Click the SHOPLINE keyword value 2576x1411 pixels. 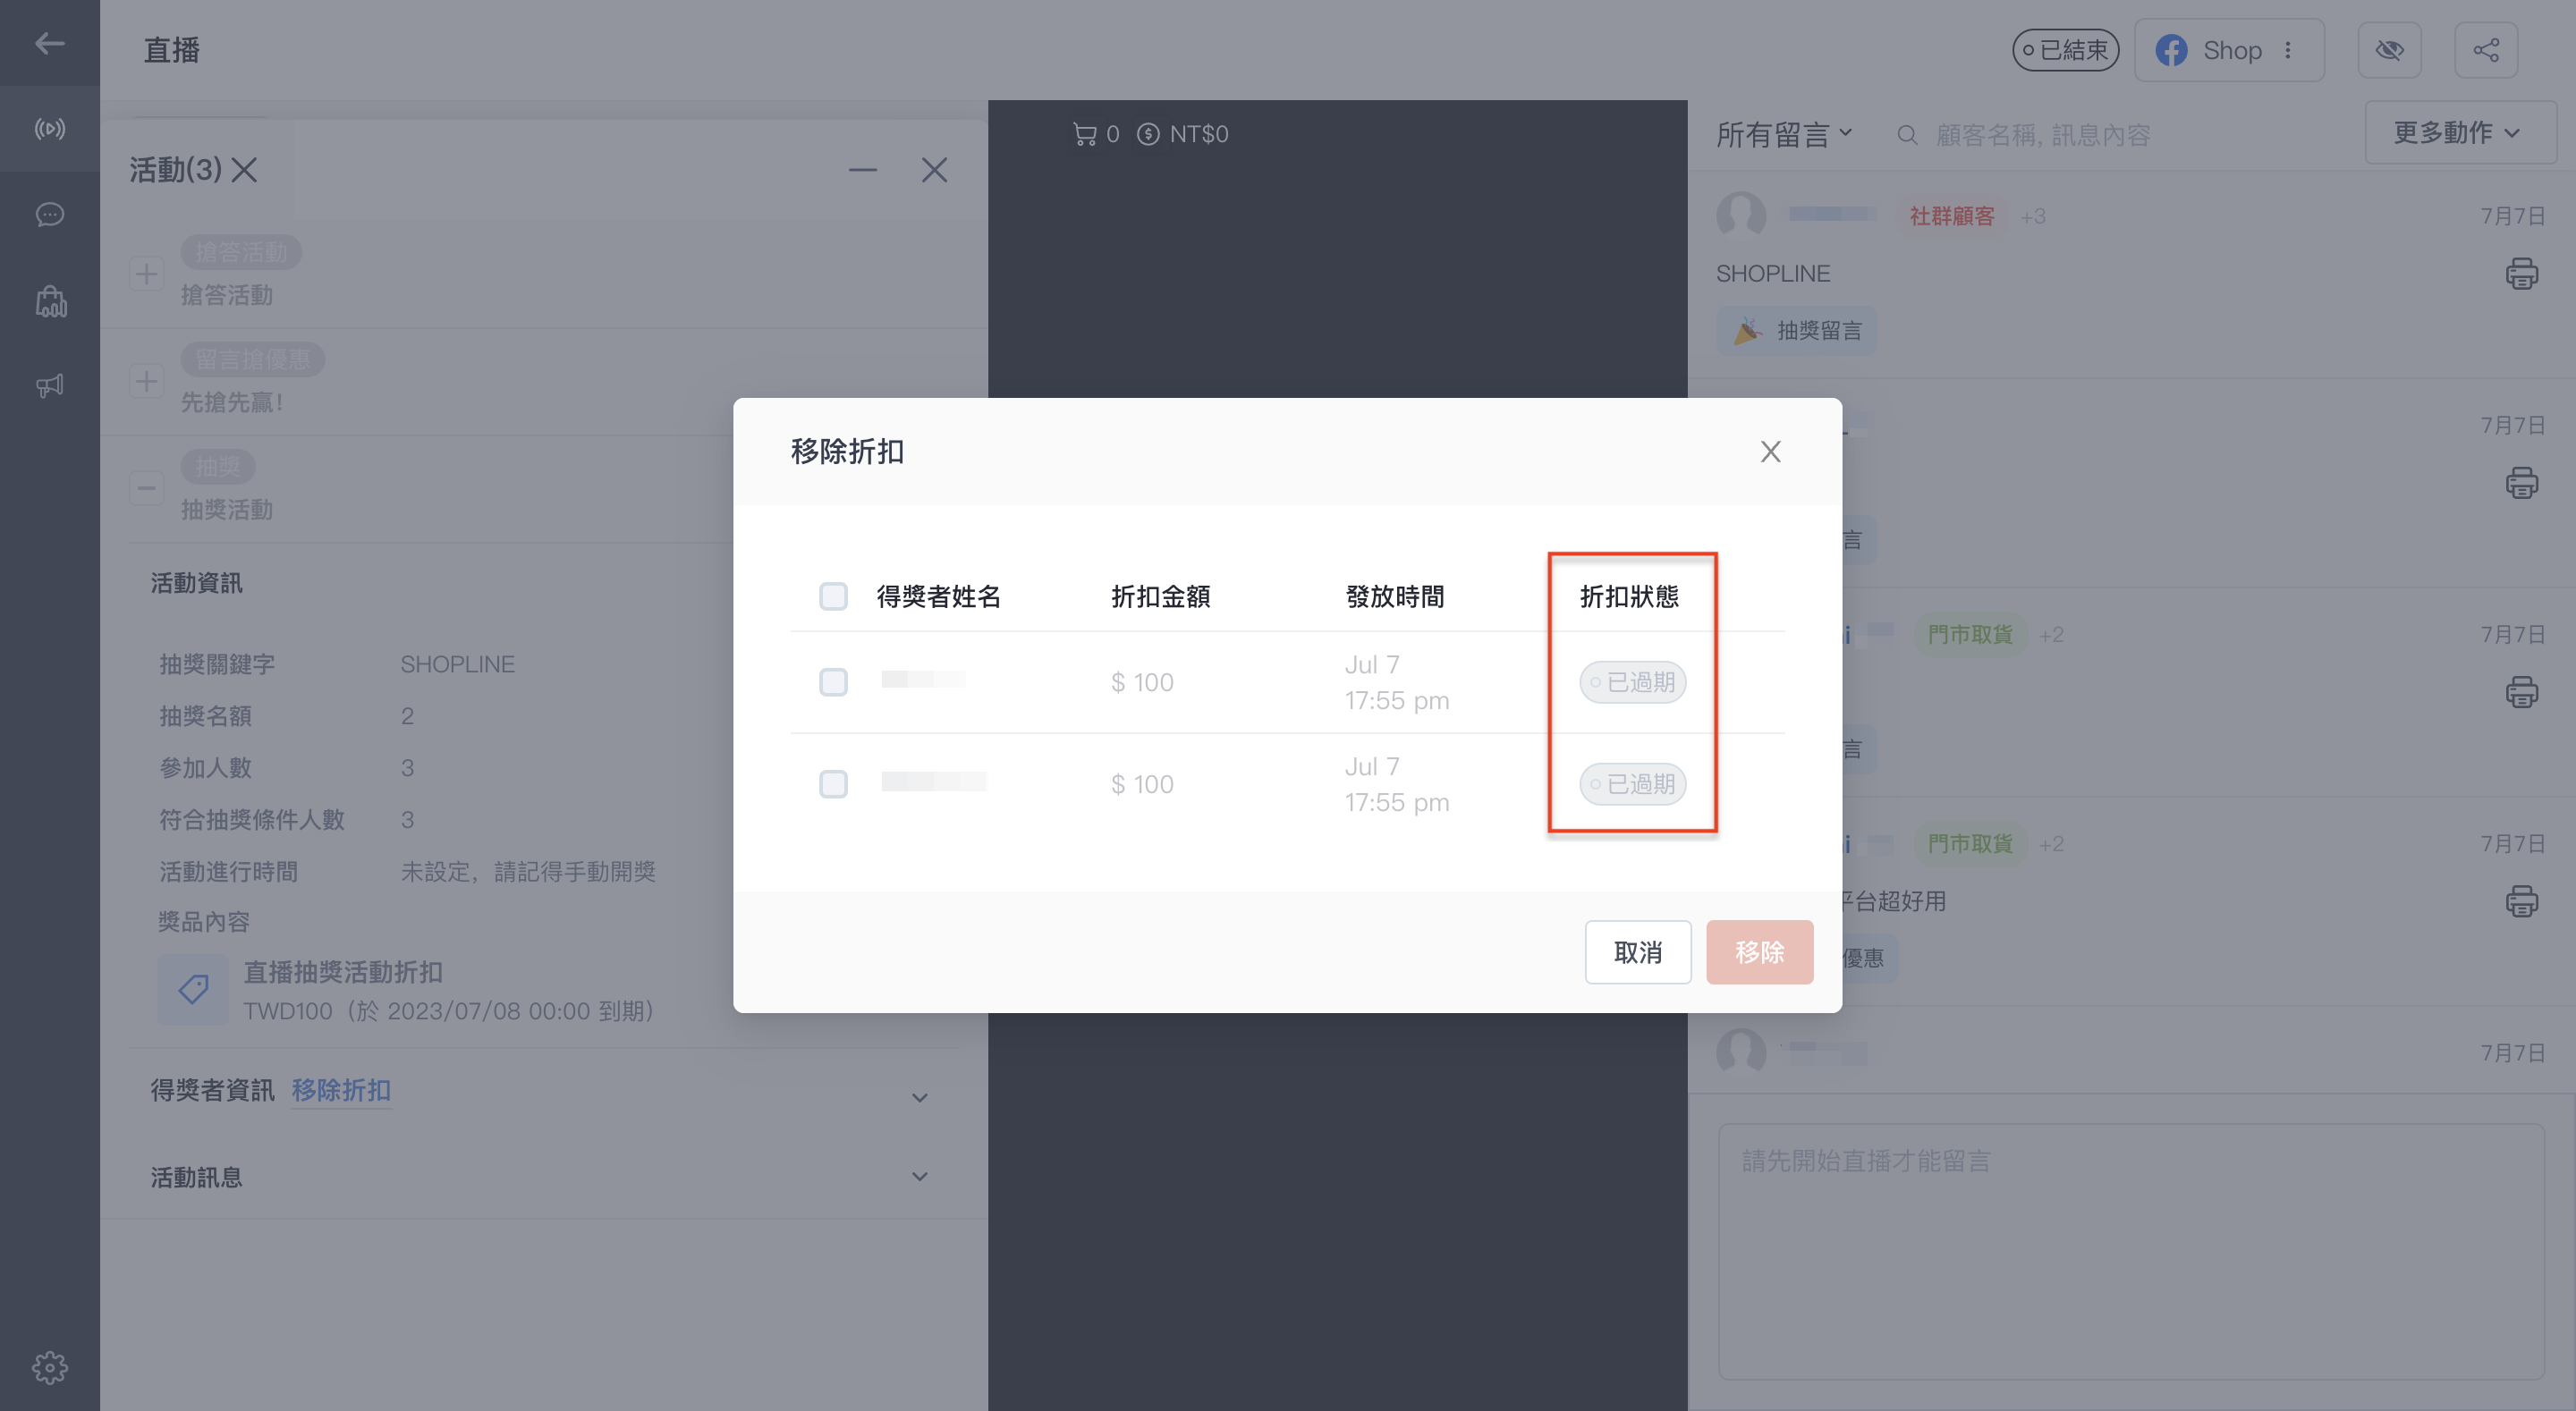(x=457, y=664)
